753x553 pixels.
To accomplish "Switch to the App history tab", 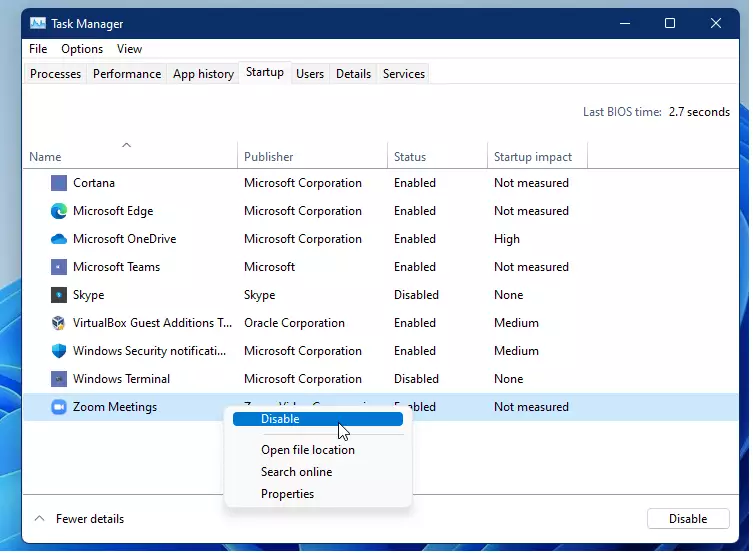I will (x=203, y=74).
